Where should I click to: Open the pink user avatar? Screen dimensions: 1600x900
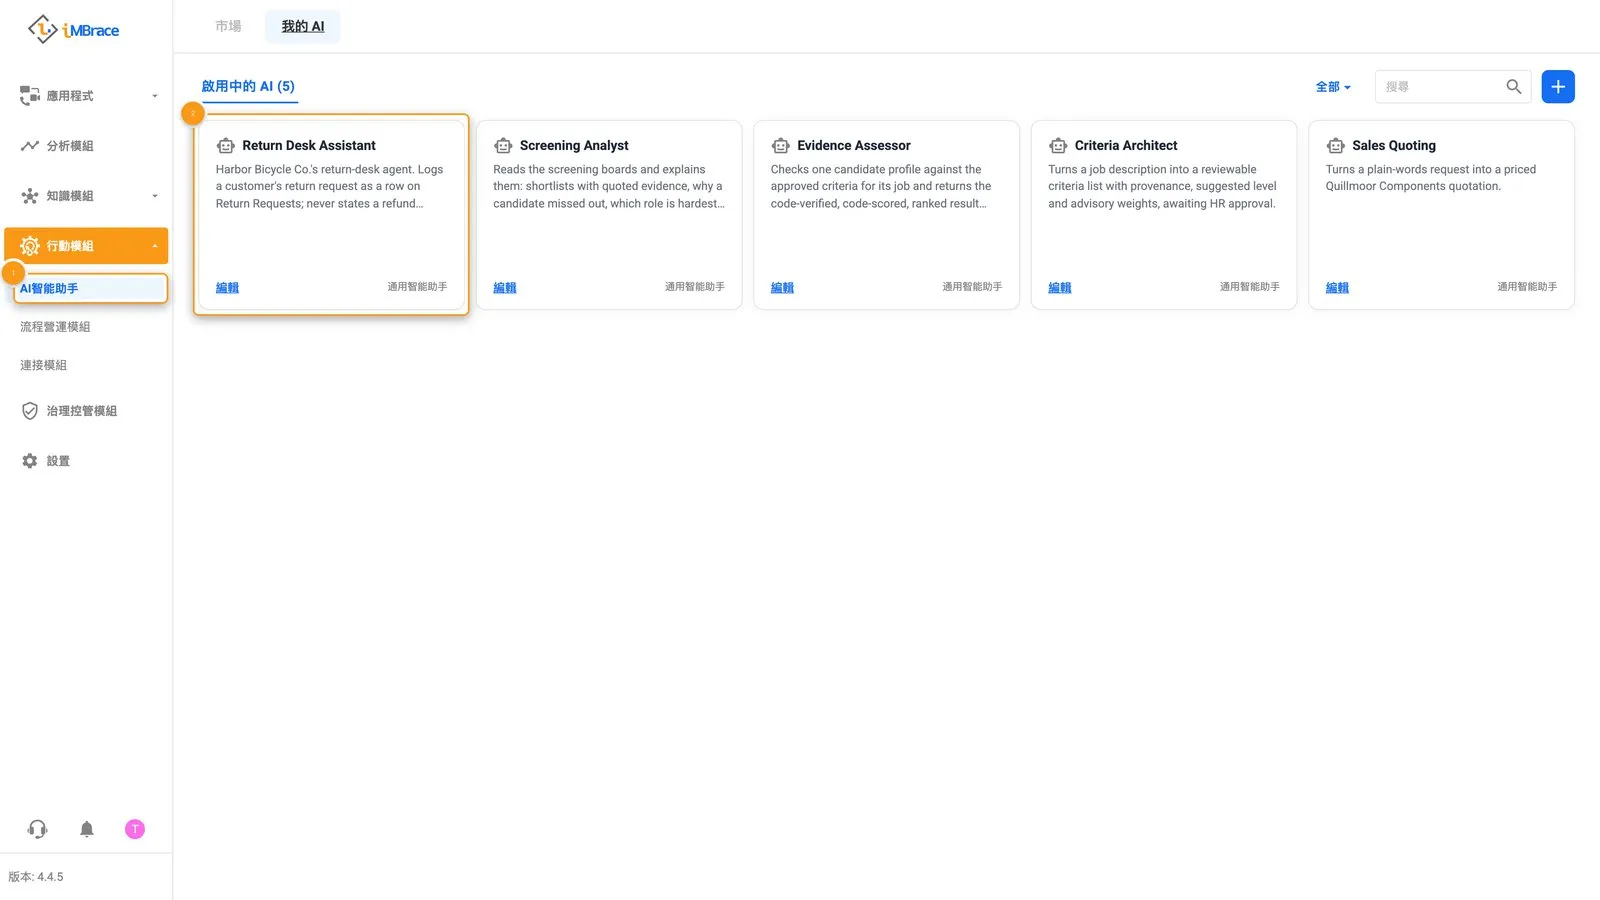[135, 829]
